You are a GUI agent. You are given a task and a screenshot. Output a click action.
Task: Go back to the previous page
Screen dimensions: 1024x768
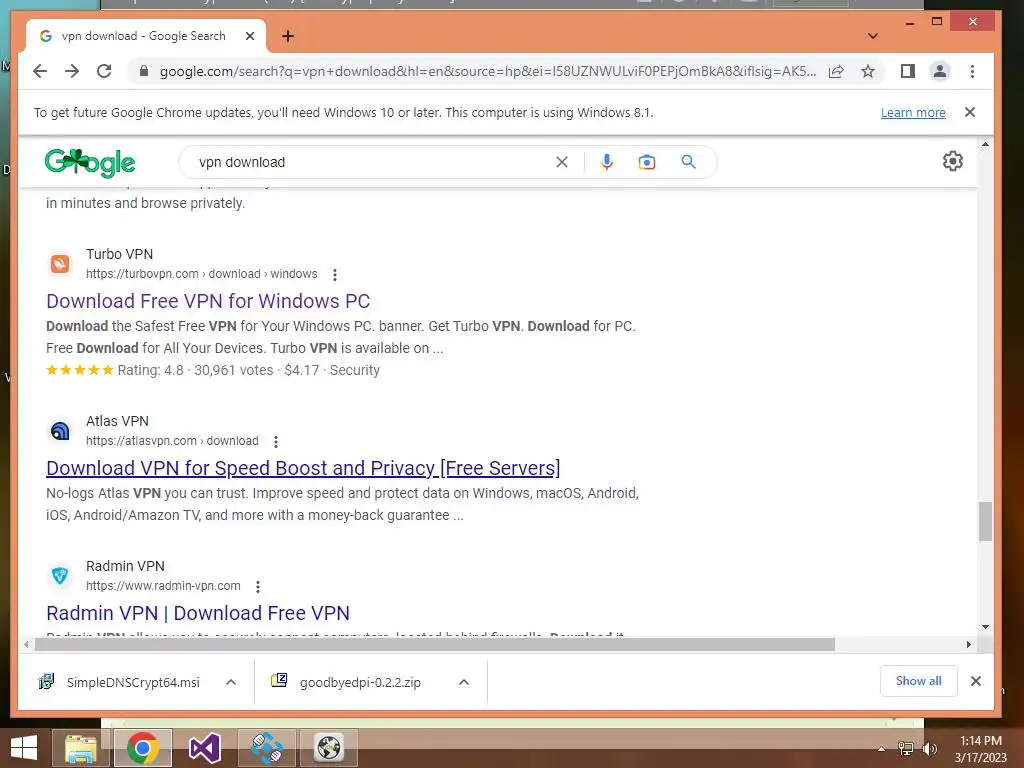pyautogui.click(x=40, y=71)
